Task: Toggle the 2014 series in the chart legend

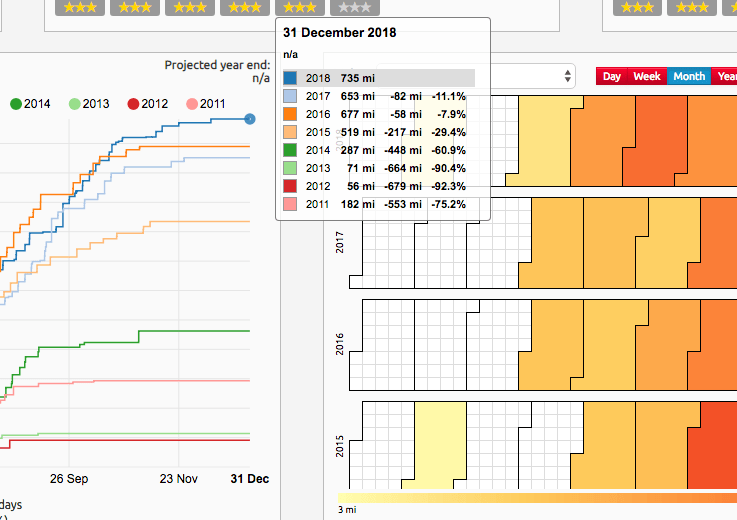Action: pos(30,103)
